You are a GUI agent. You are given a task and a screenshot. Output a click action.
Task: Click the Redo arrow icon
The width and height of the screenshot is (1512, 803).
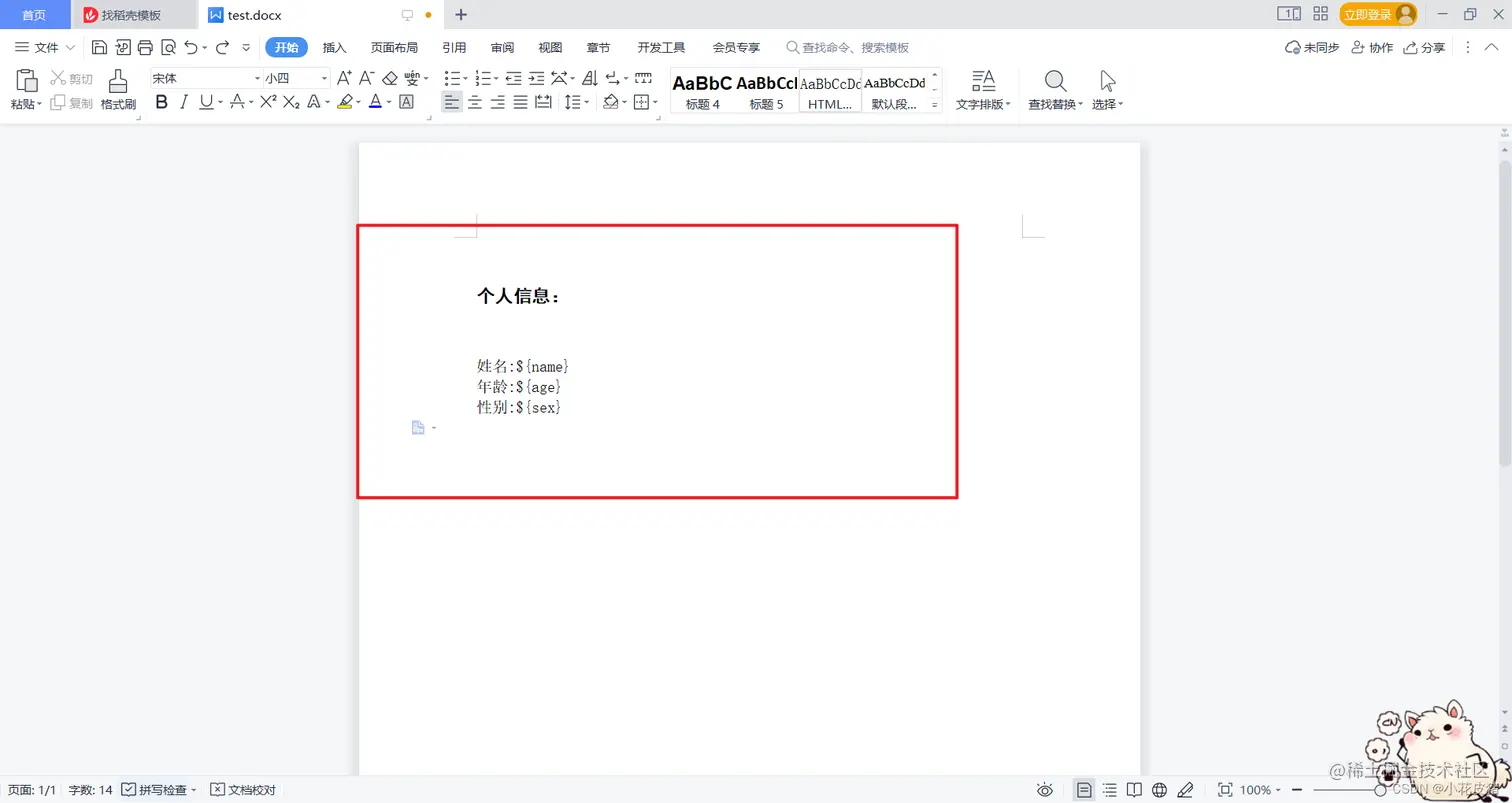point(222,47)
